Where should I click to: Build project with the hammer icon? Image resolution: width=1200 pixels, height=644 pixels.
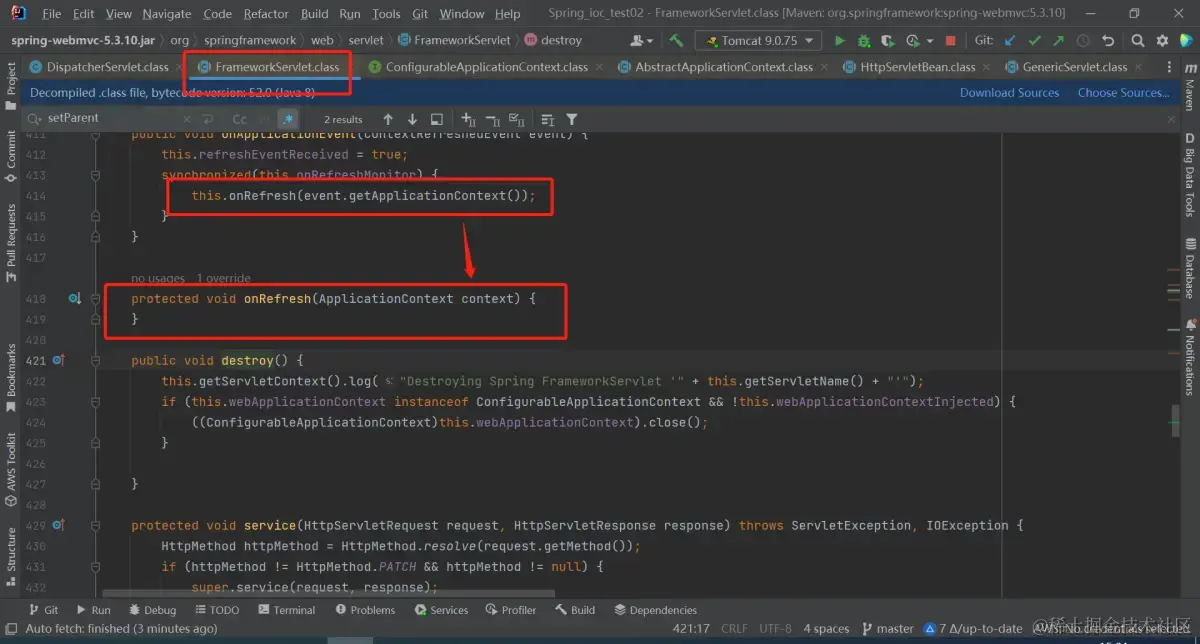point(677,41)
